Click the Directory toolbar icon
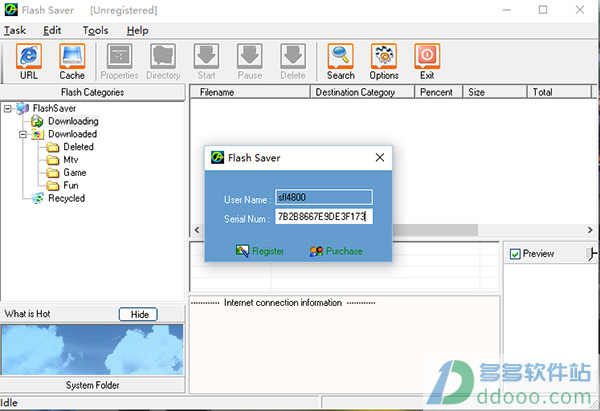Image resolution: width=600 pixels, height=411 pixels. 163,62
